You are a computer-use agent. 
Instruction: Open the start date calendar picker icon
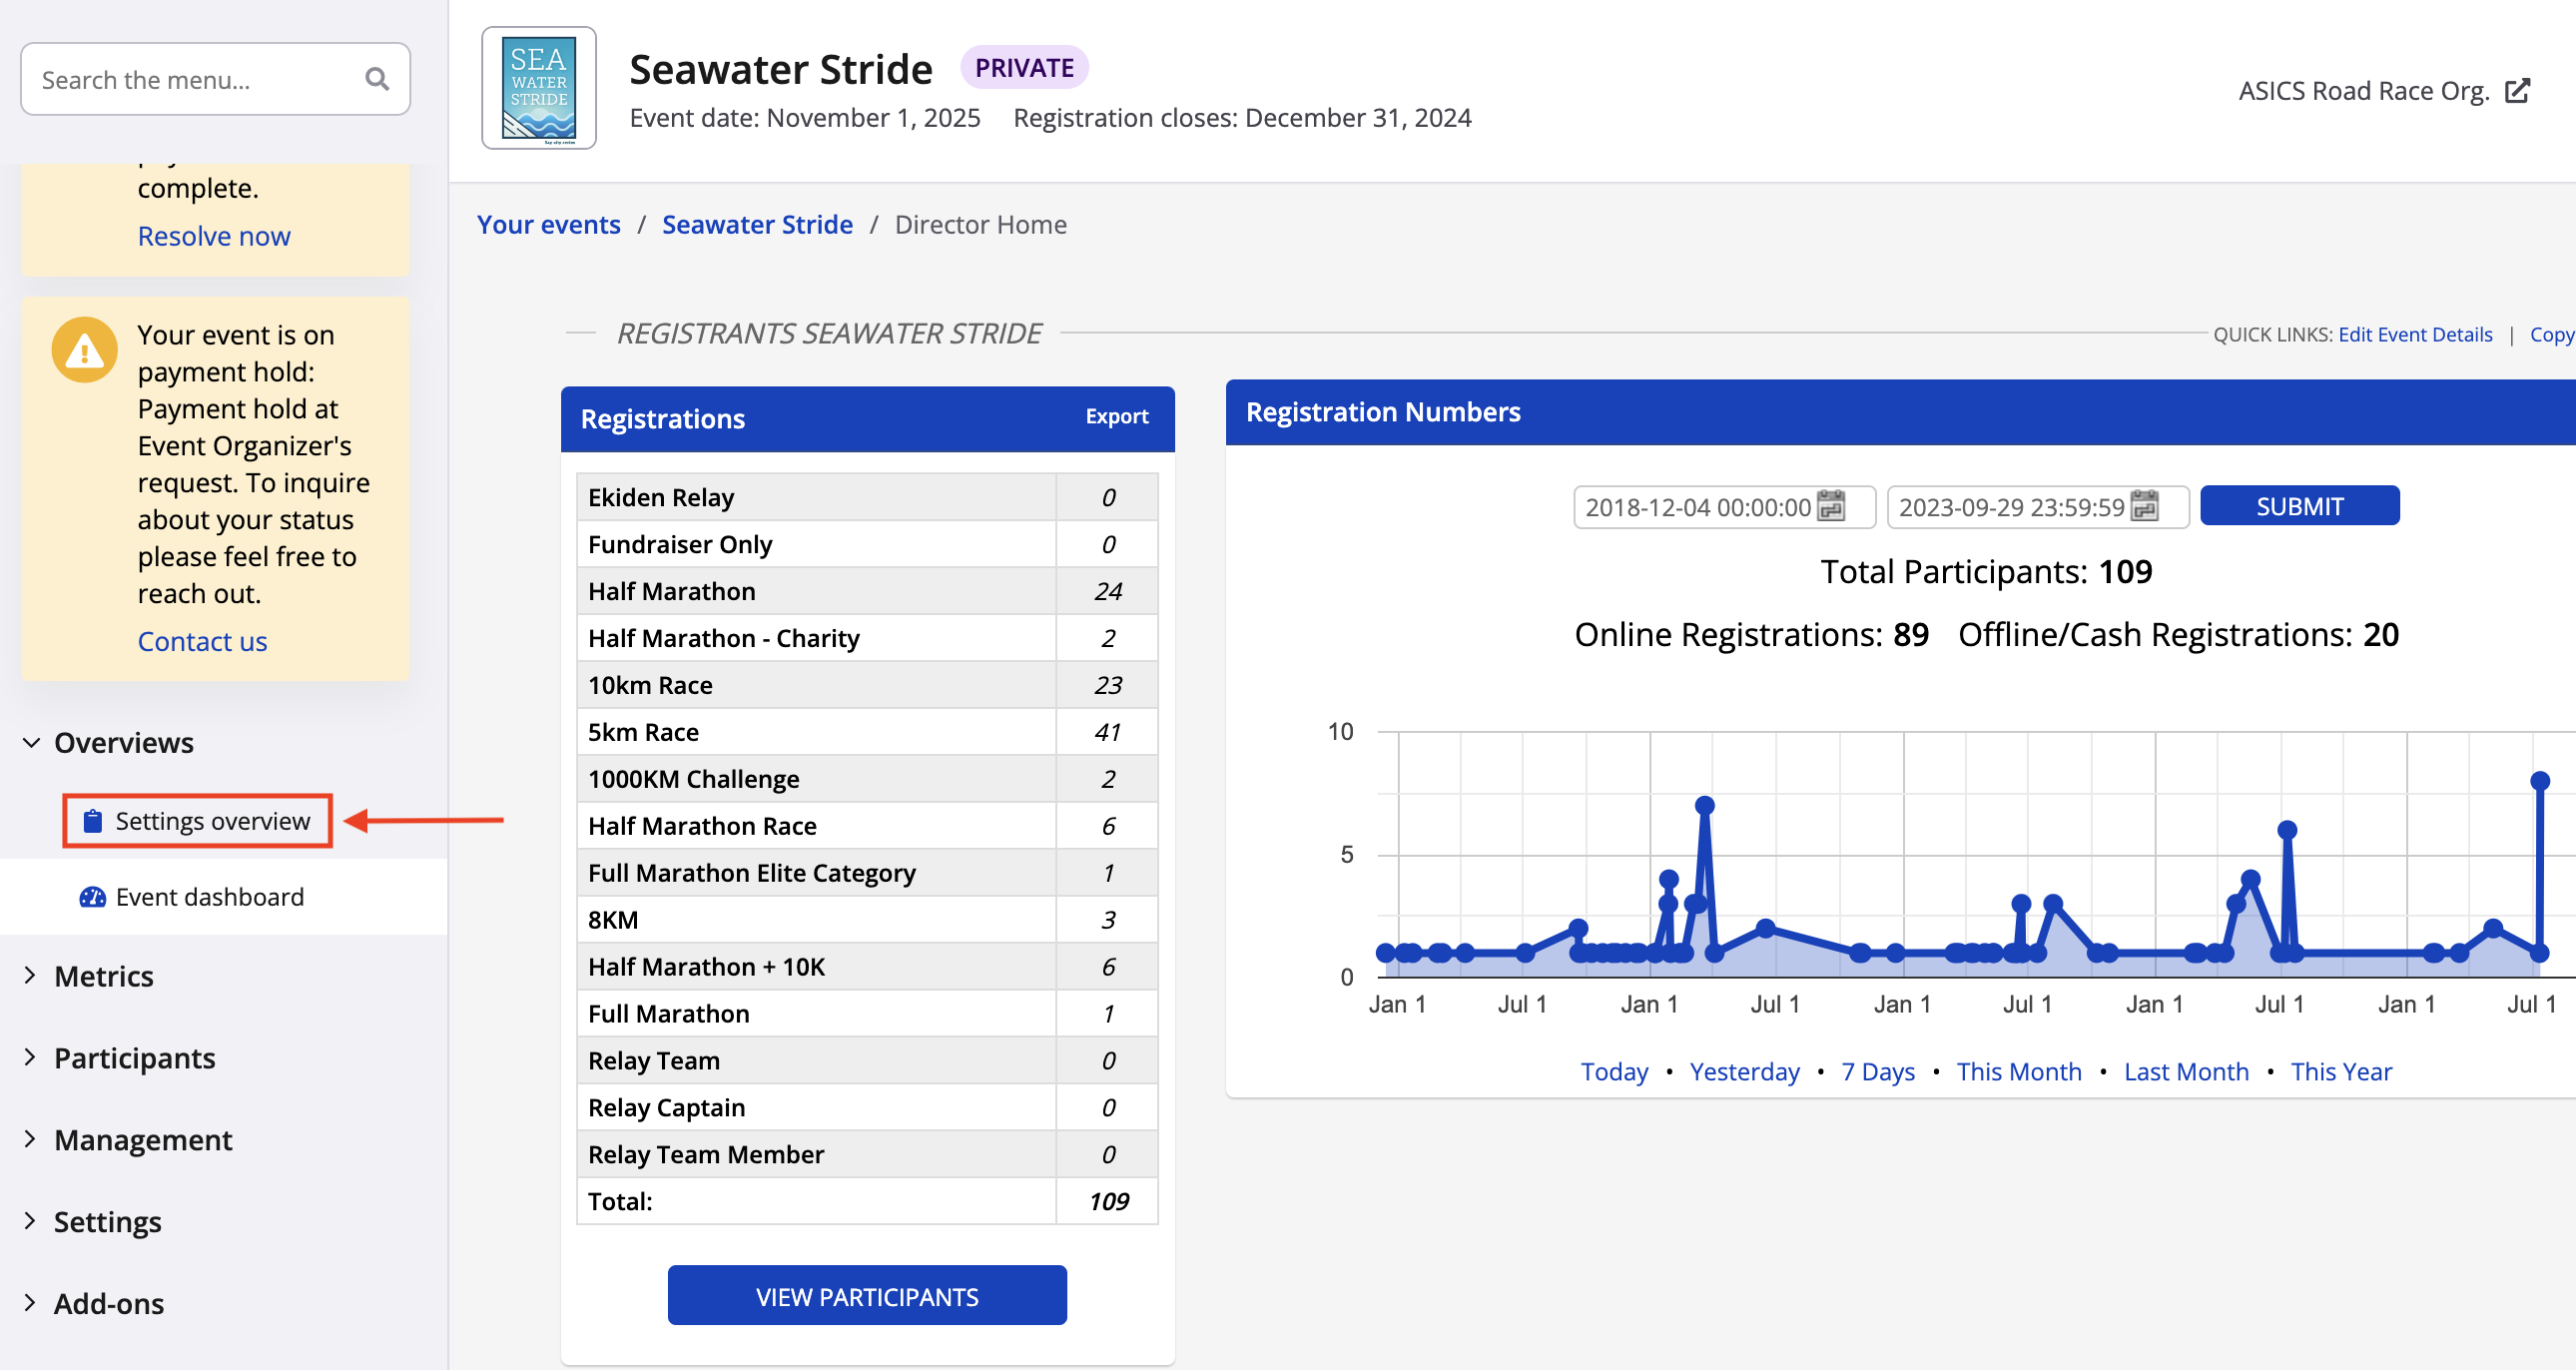(1830, 506)
